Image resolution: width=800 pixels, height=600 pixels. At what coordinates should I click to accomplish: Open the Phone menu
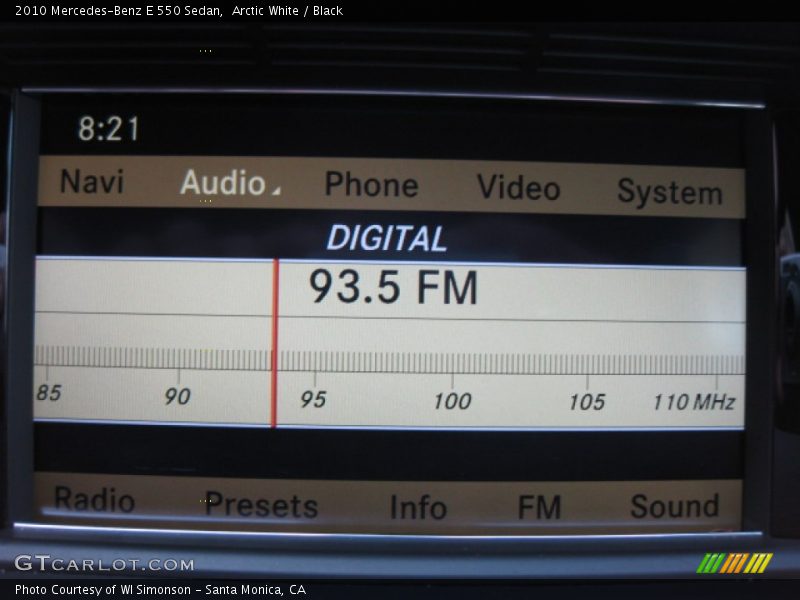tap(371, 184)
